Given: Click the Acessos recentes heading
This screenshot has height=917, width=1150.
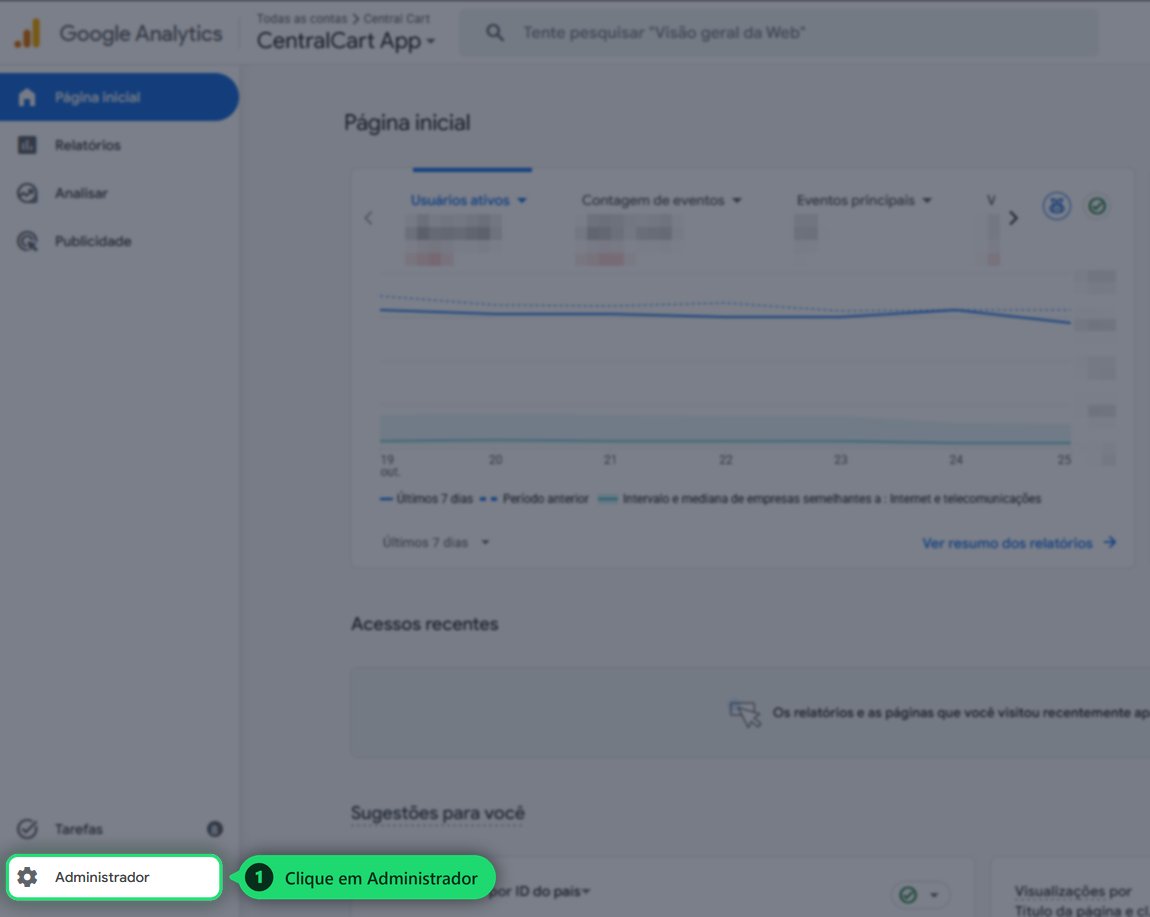Looking at the screenshot, I should [425, 624].
